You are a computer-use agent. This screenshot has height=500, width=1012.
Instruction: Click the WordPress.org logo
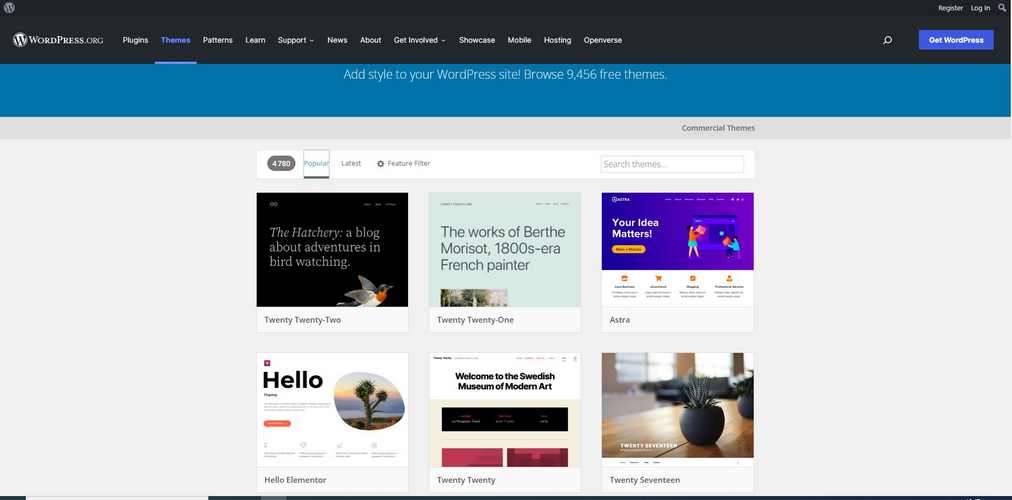[58, 40]
